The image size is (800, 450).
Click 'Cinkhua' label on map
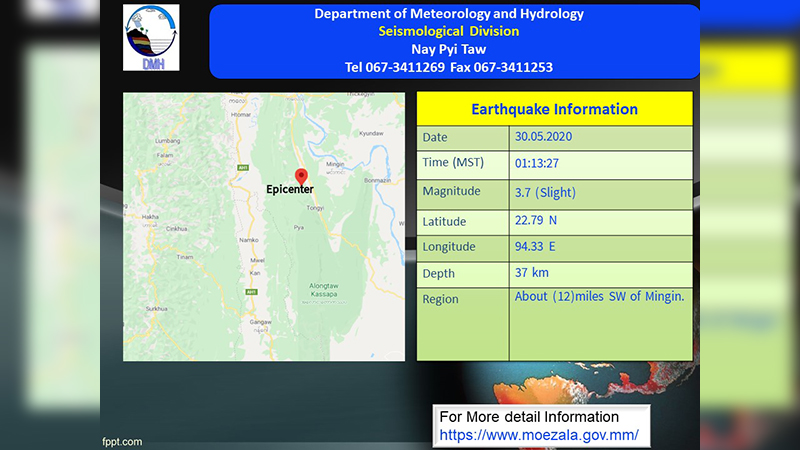tap(177, 229)
